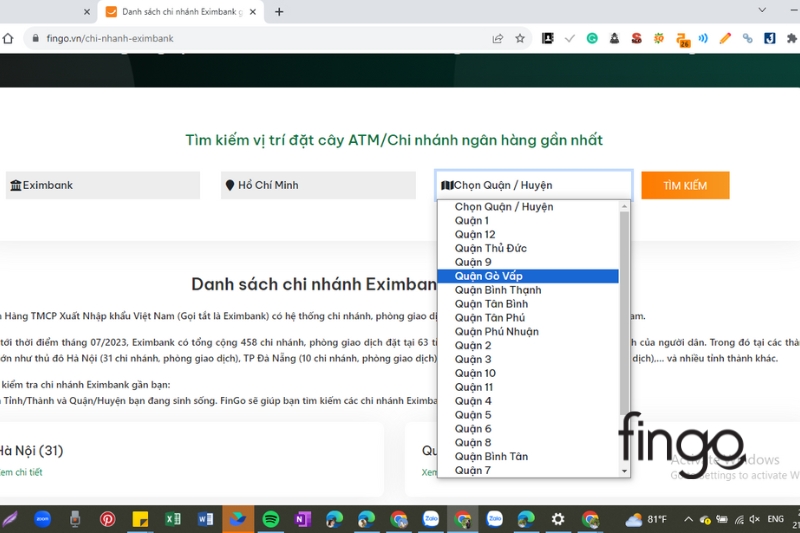Open the Eximbank bank selector

point(103,185)
